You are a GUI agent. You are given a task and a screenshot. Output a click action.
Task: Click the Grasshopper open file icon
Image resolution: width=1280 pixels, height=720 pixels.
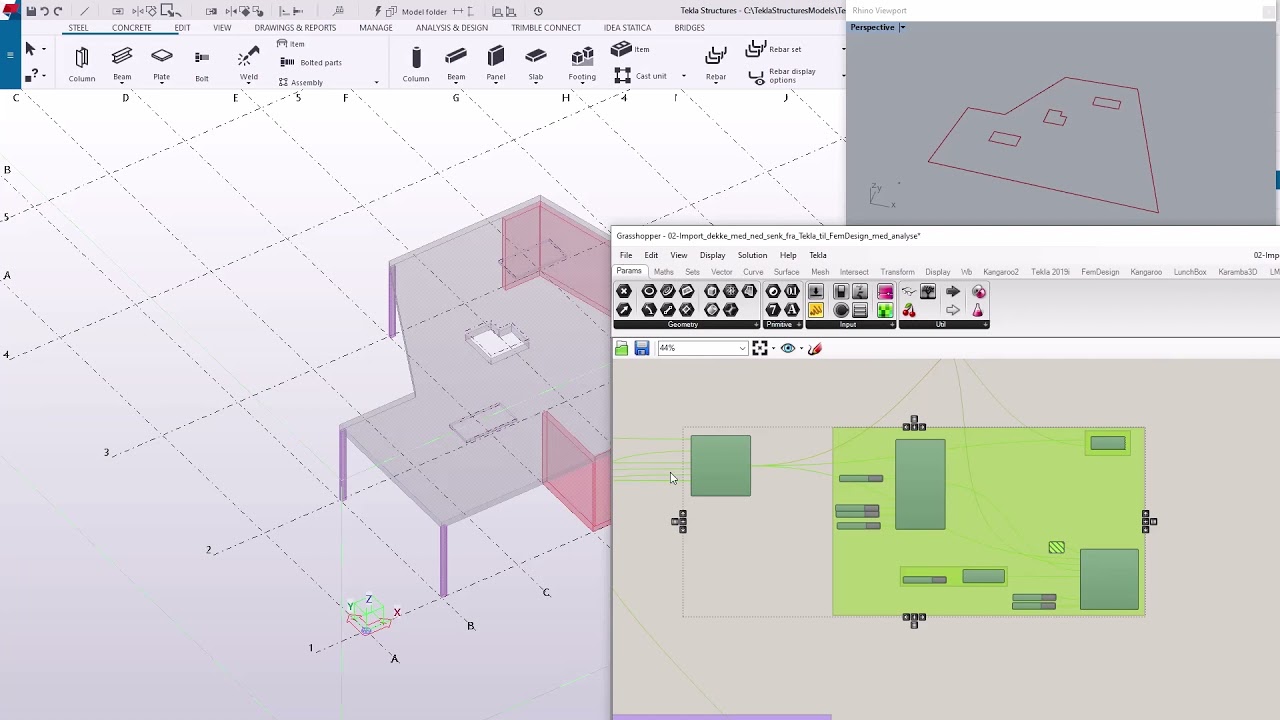click(622, 348)
